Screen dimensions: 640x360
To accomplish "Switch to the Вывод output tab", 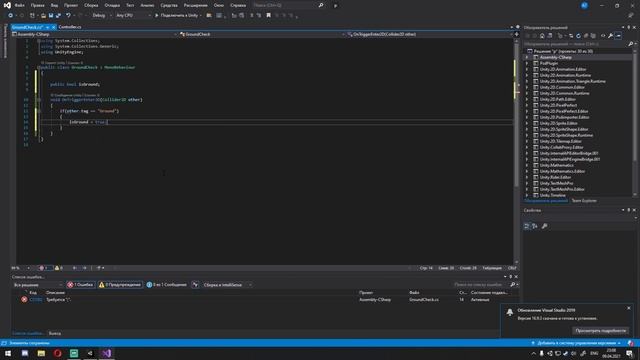I will pos(55,333).
